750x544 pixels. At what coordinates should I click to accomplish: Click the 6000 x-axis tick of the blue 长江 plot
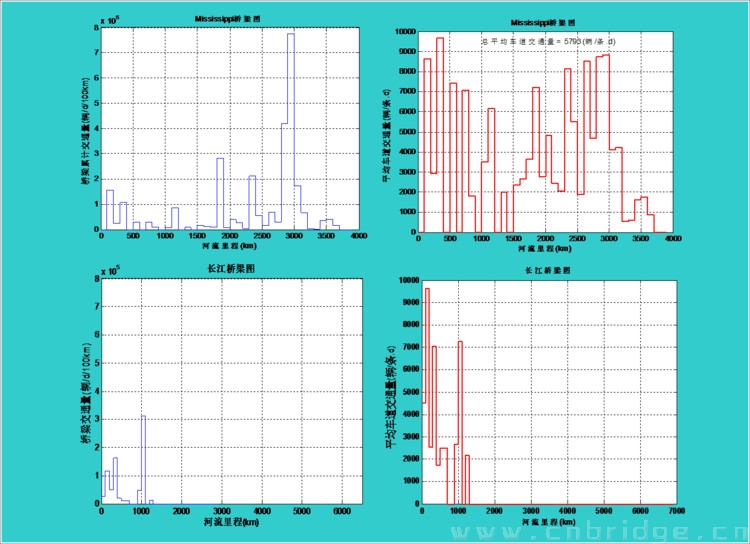coord(342,511)
